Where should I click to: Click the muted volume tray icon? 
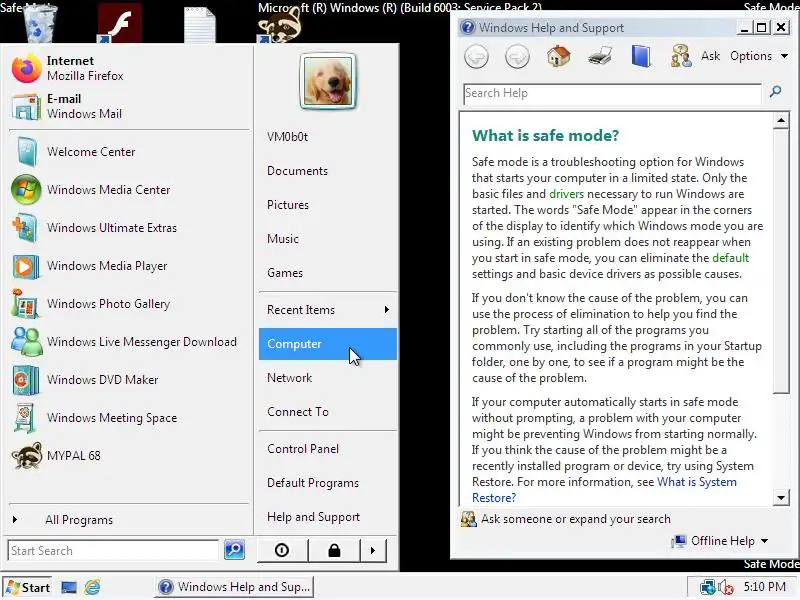[725, 587]
